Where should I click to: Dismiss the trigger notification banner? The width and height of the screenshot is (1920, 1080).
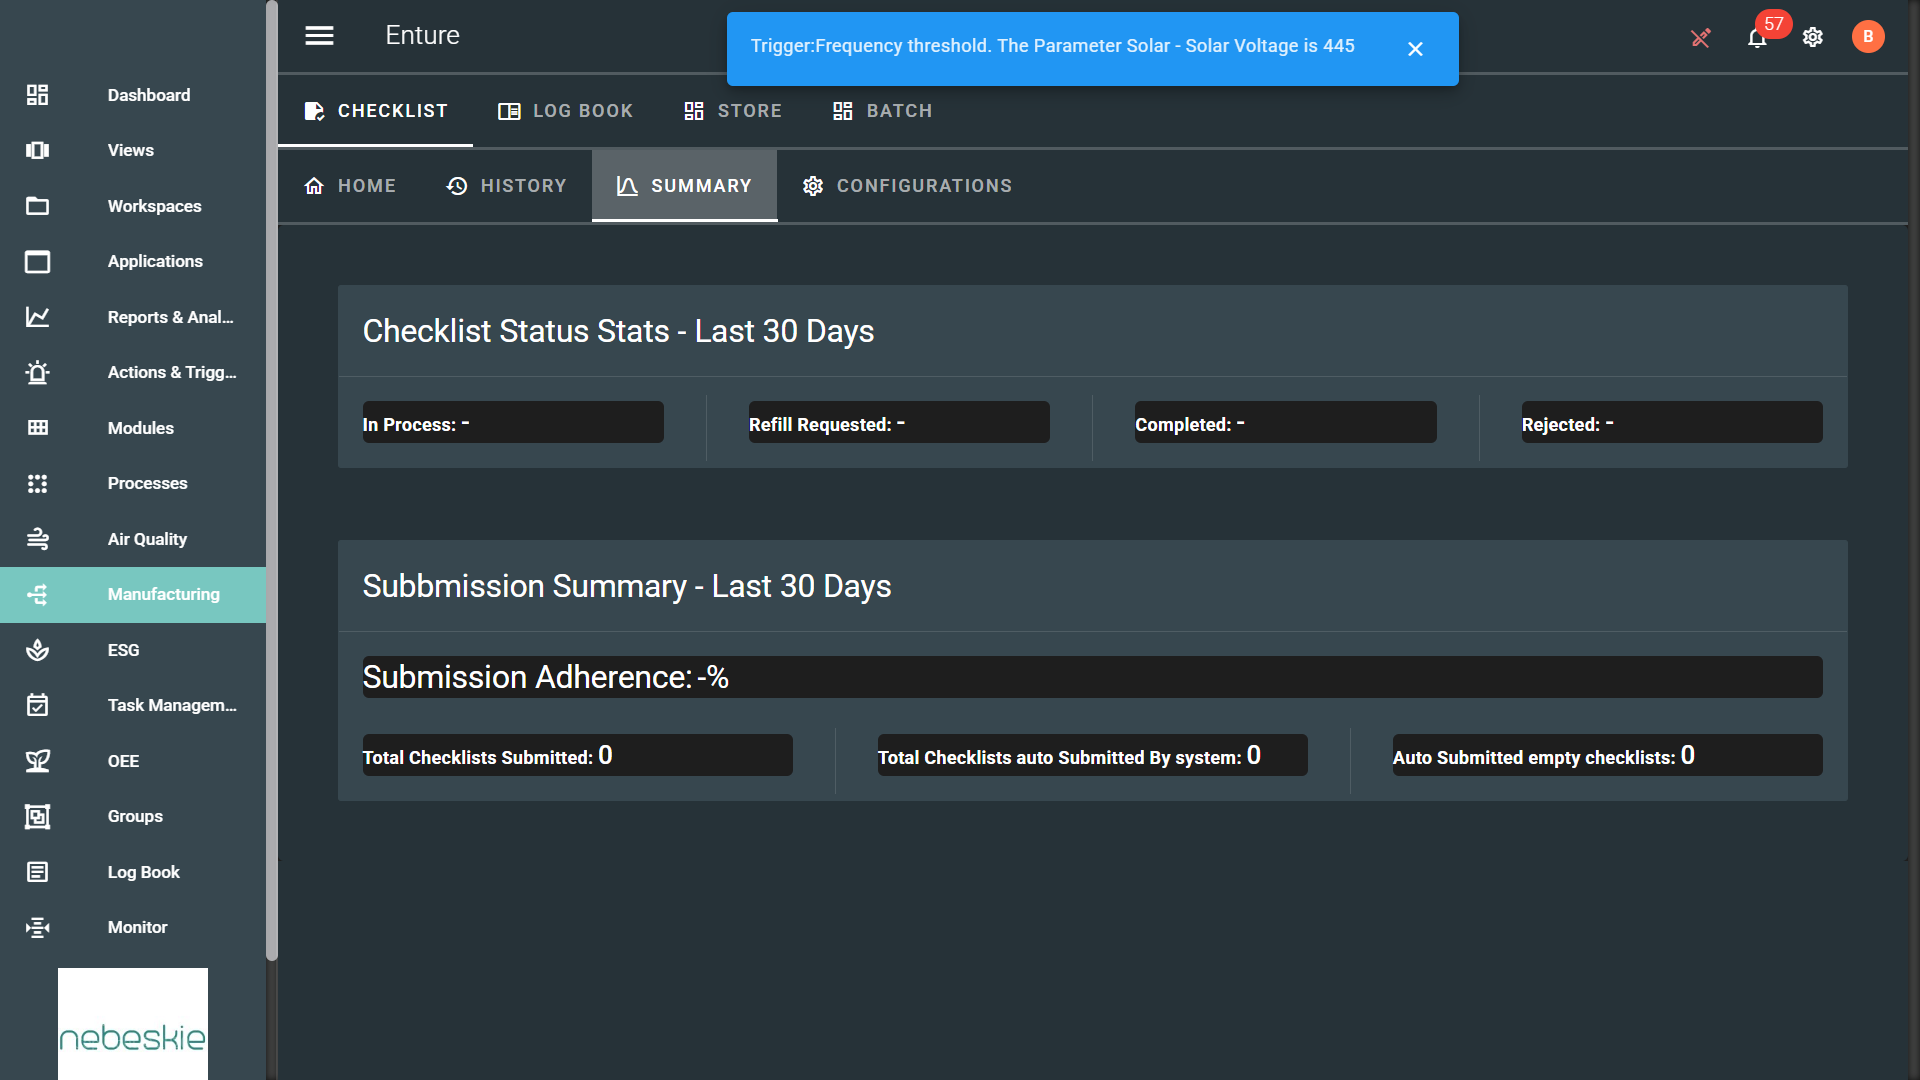[1414, 49]
